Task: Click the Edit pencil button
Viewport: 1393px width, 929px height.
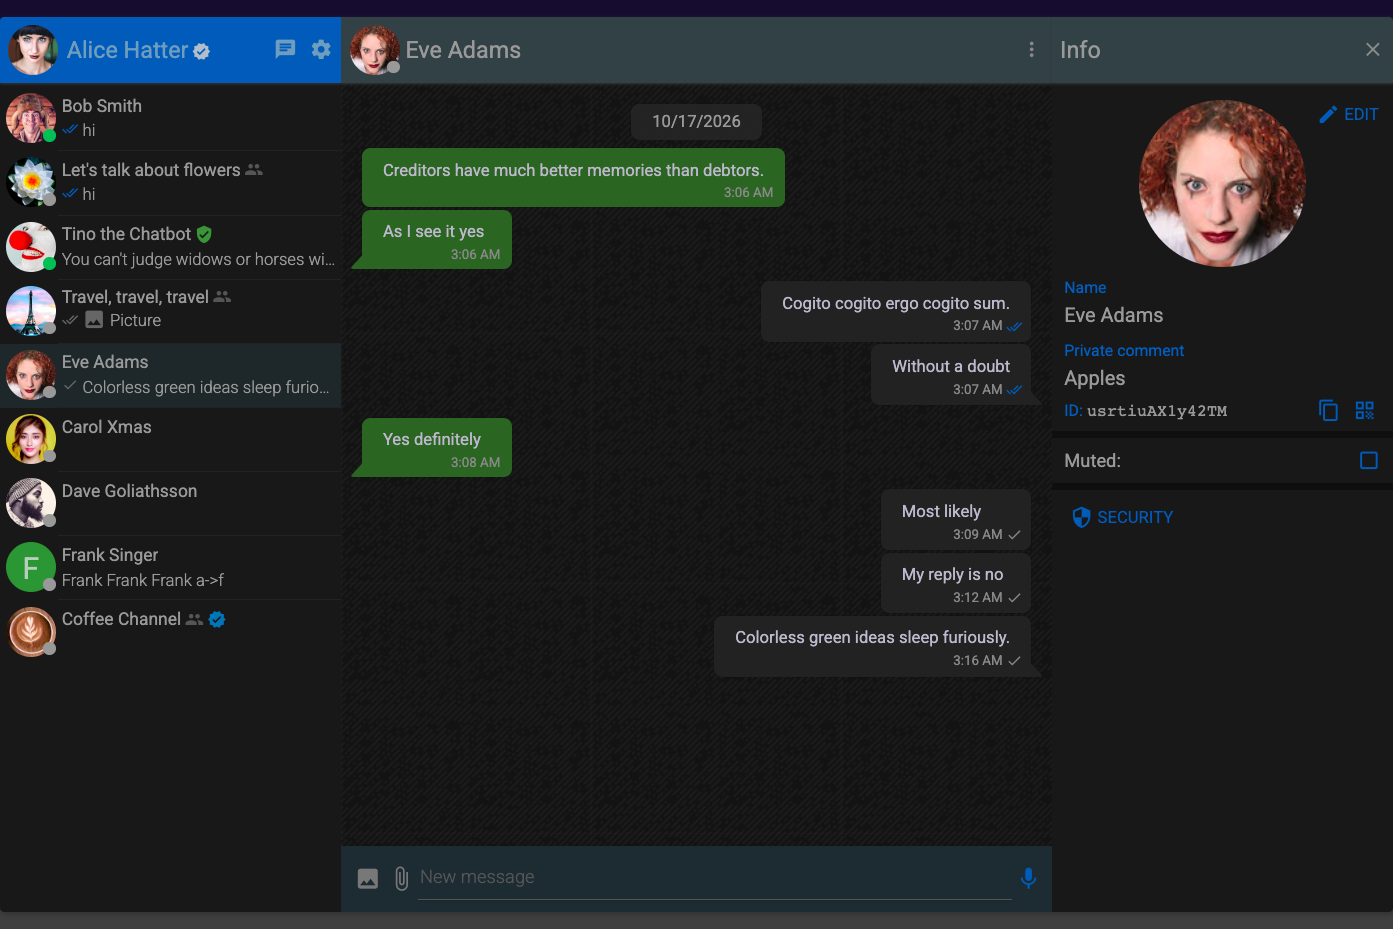Action: pos(1348,114)
